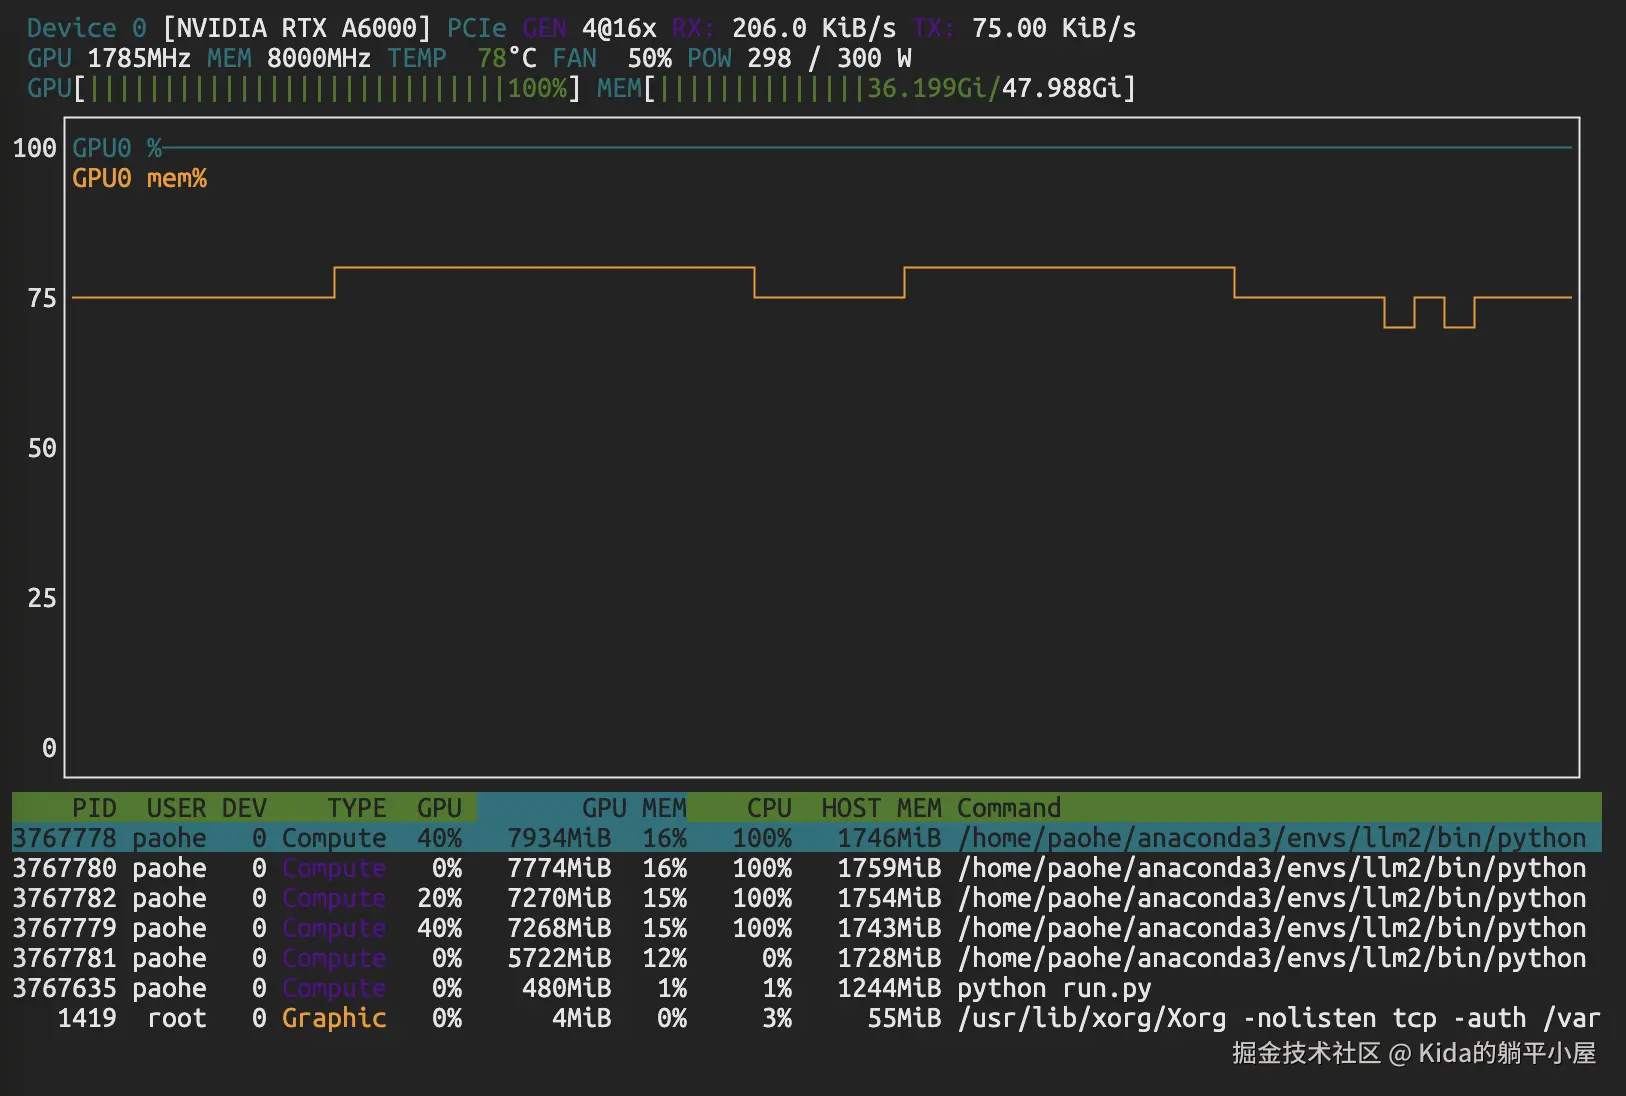Select the process row with PID 3767780

click(807, 868)
